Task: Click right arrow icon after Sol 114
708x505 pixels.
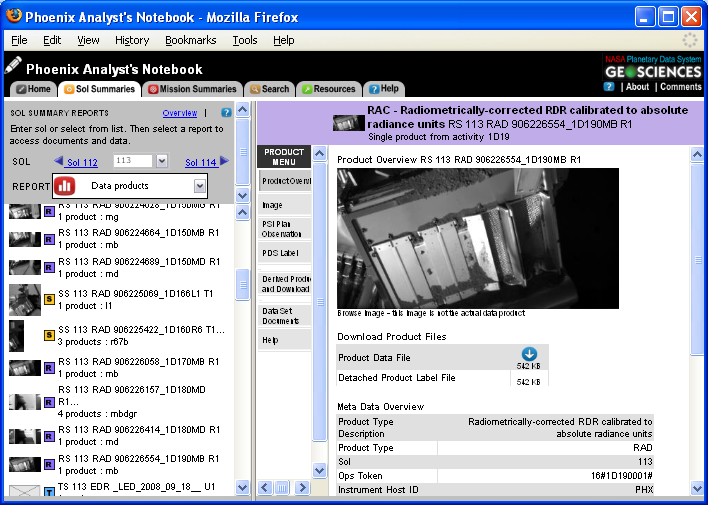Action: [x=224, y=160]
